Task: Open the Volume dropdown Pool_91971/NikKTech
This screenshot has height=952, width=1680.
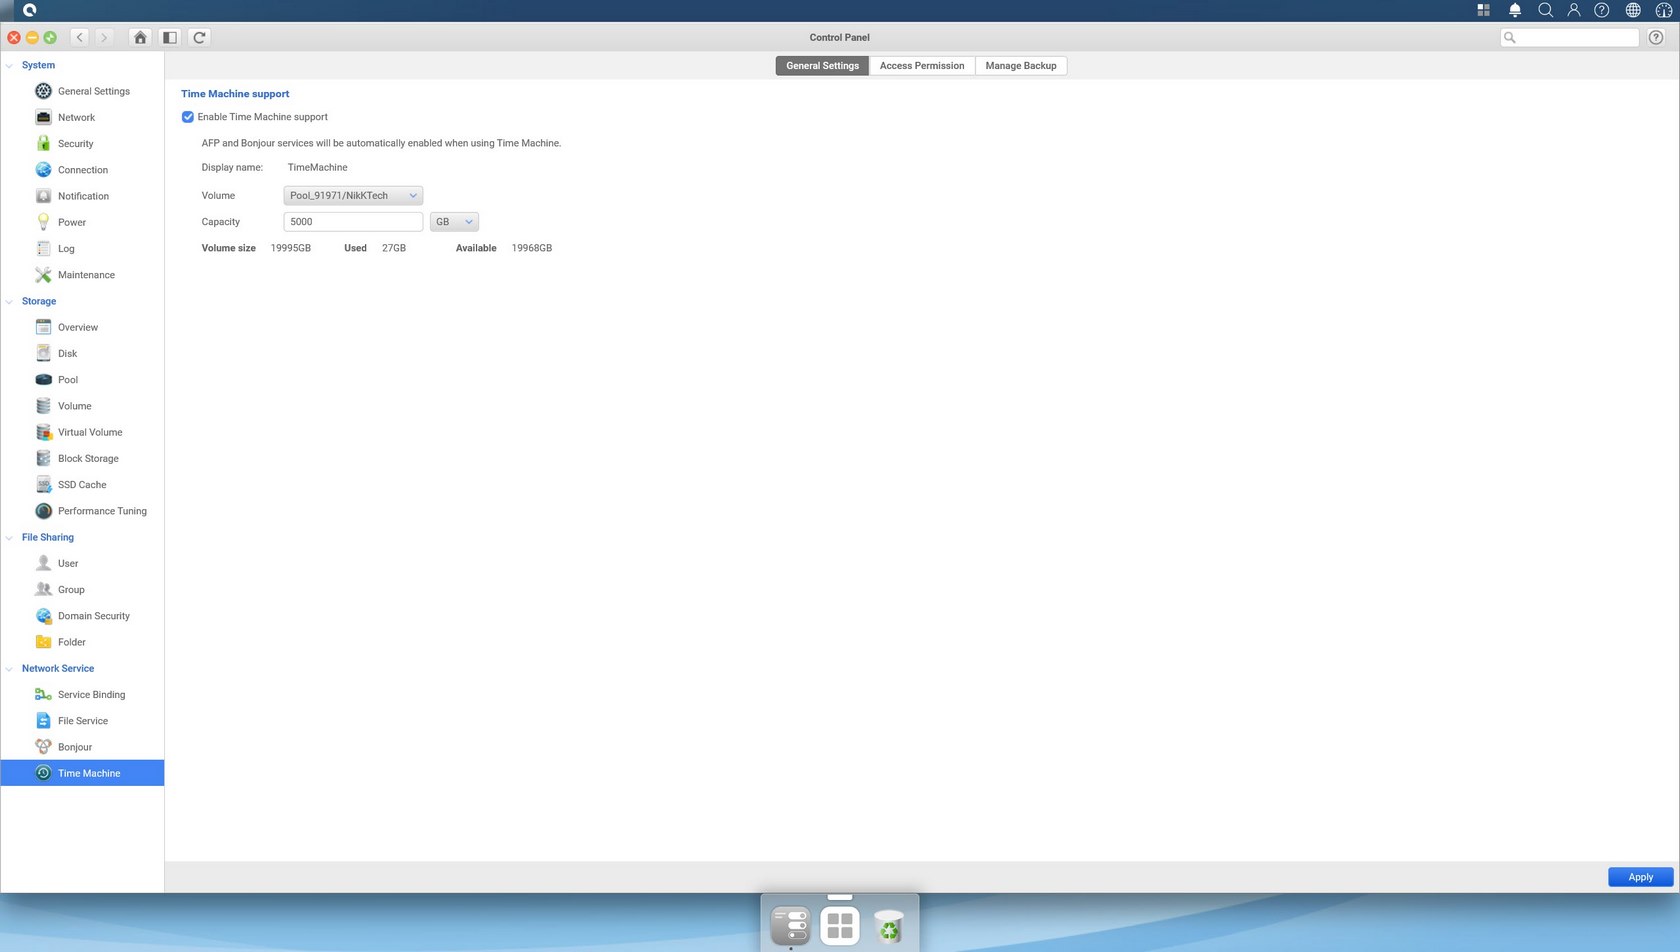Action: pyautogui.click(x=353, y=196)
